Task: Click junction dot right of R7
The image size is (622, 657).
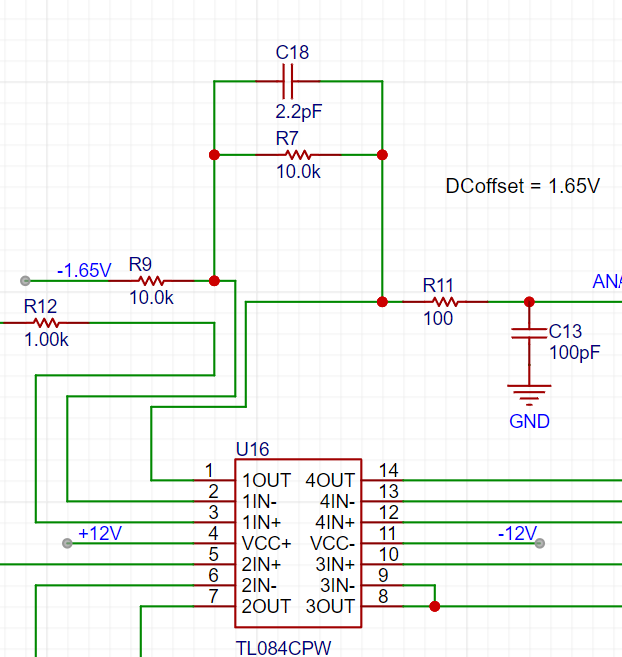Action: 382,155
